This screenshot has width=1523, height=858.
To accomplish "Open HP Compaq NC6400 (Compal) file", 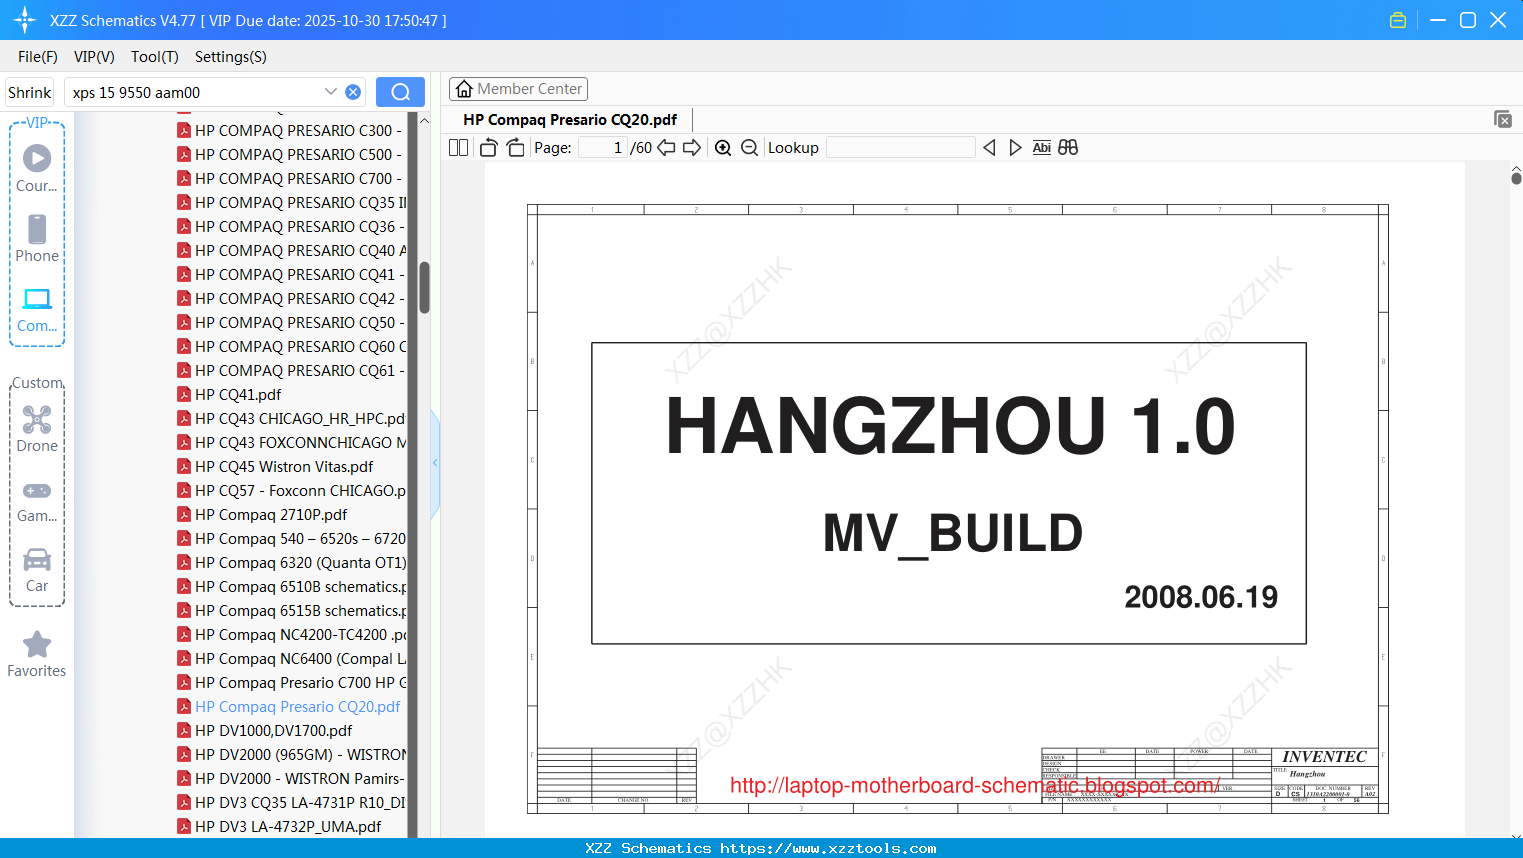I will (x=291, y=658).
